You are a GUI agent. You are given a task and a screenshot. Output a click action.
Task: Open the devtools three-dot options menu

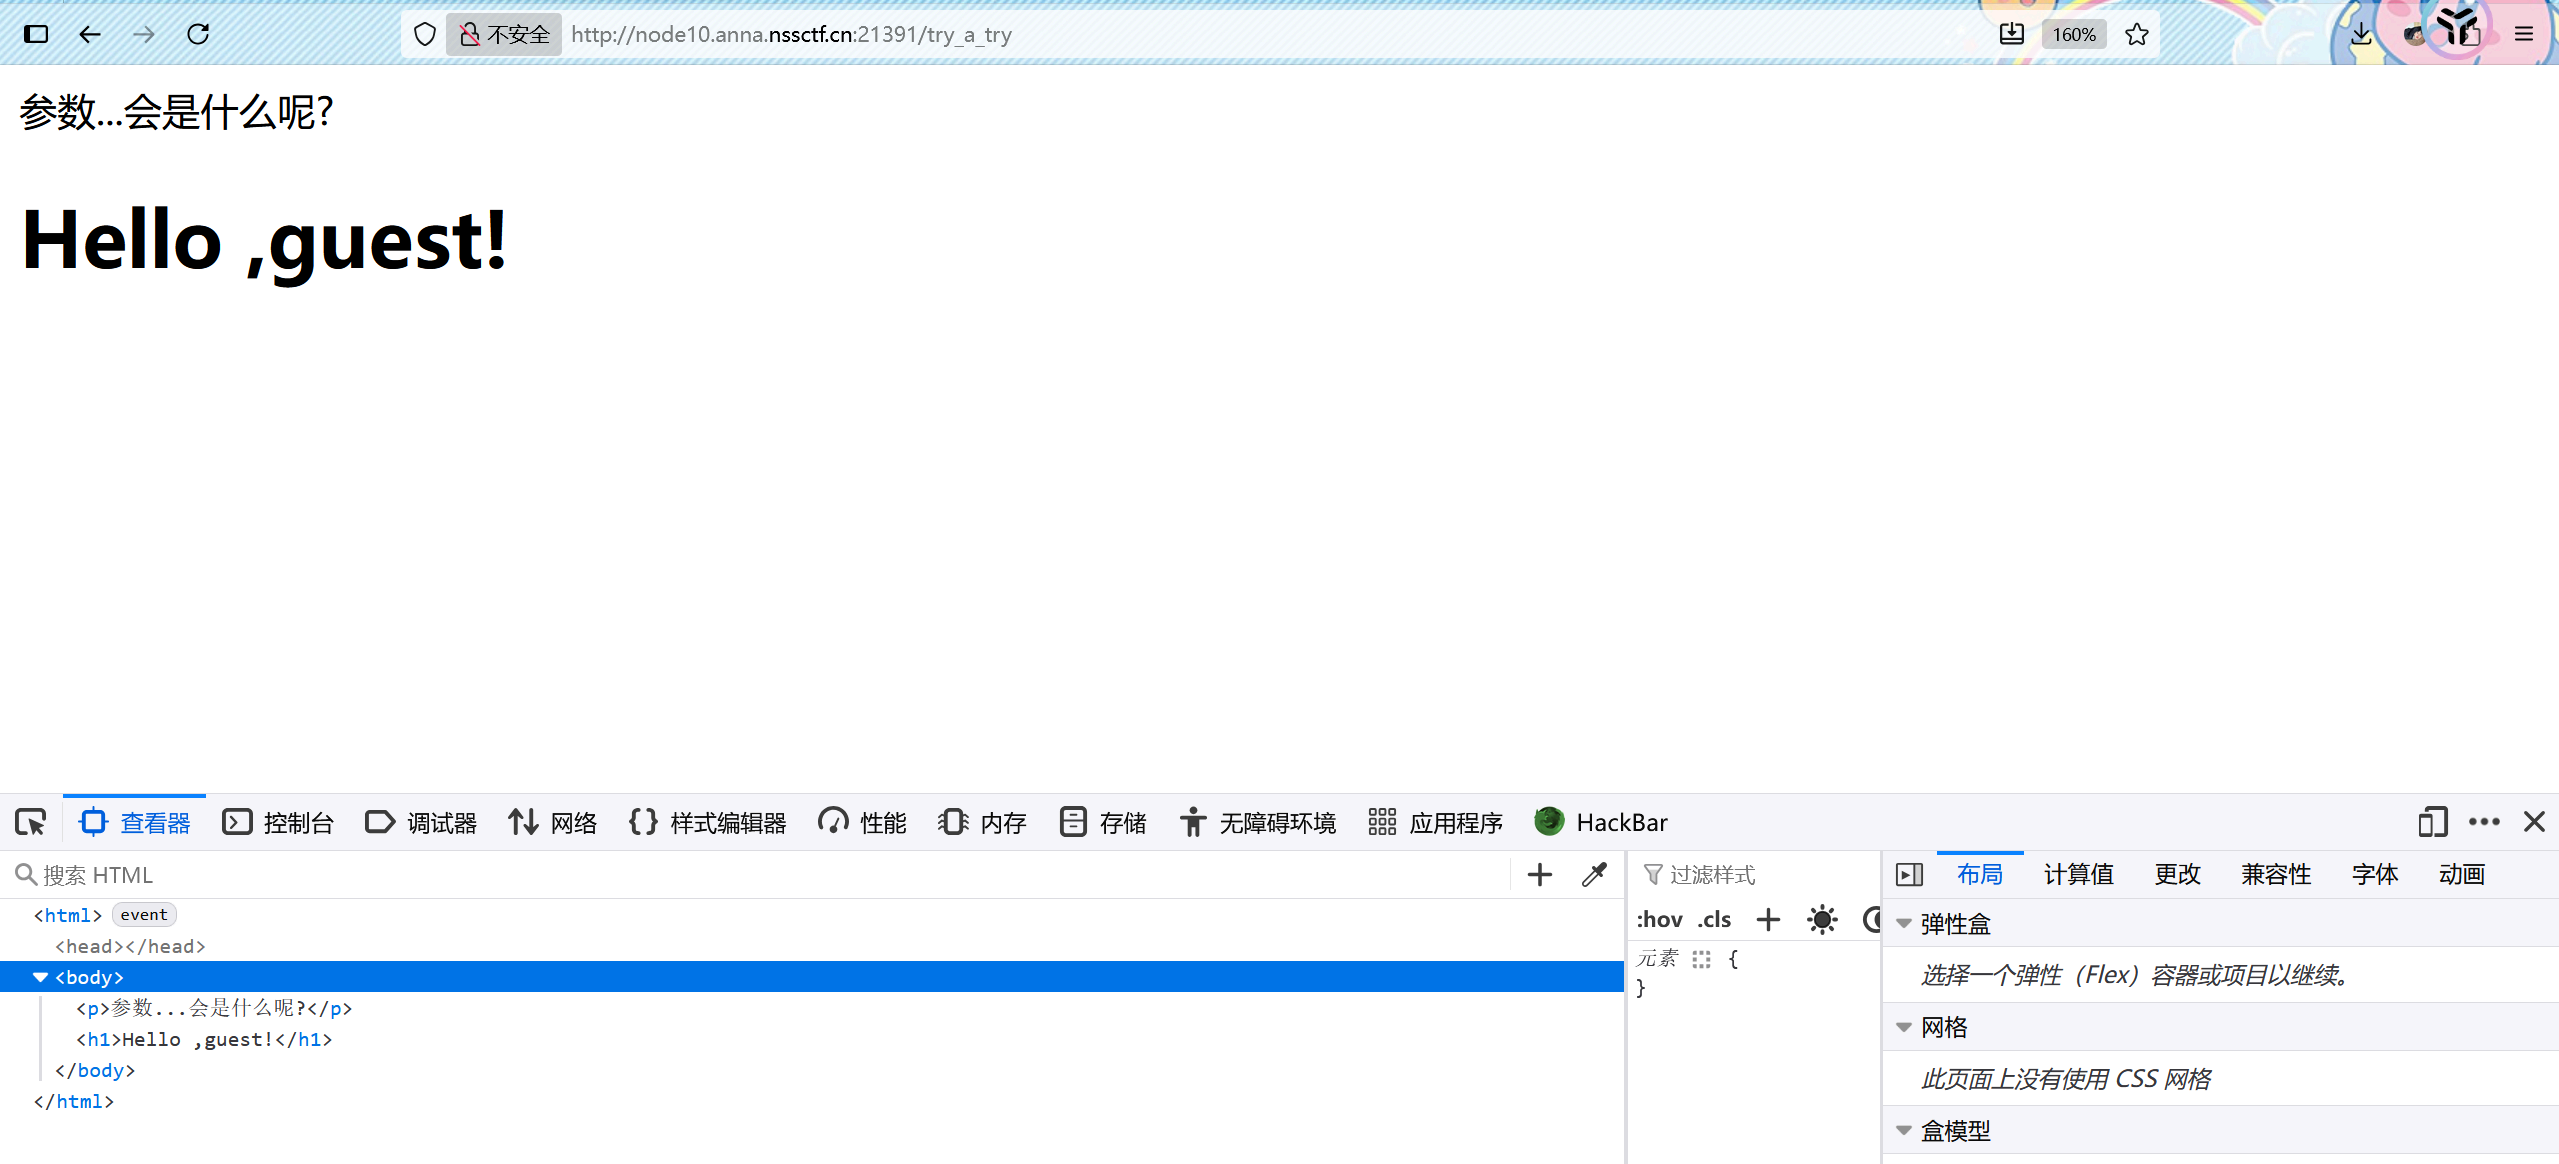click(2484, 822)
